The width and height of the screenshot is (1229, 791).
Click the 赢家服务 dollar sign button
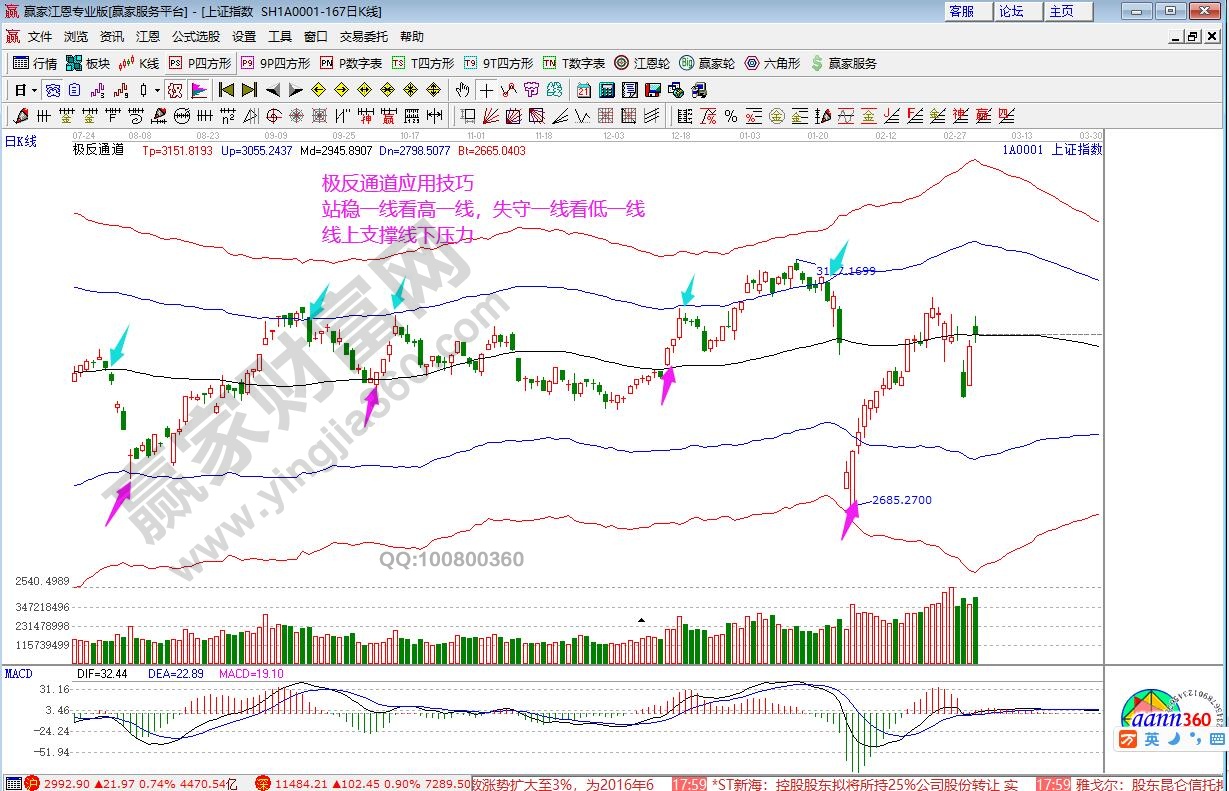coord(844,63)
